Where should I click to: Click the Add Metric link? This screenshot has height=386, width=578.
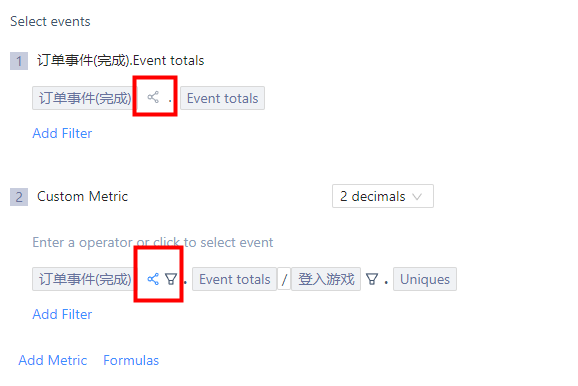tap(53, 360)
